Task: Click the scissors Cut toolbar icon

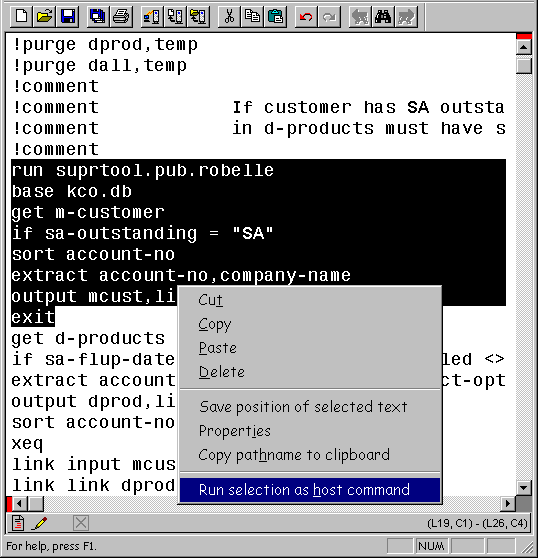Action: click(x=229, y=16)
